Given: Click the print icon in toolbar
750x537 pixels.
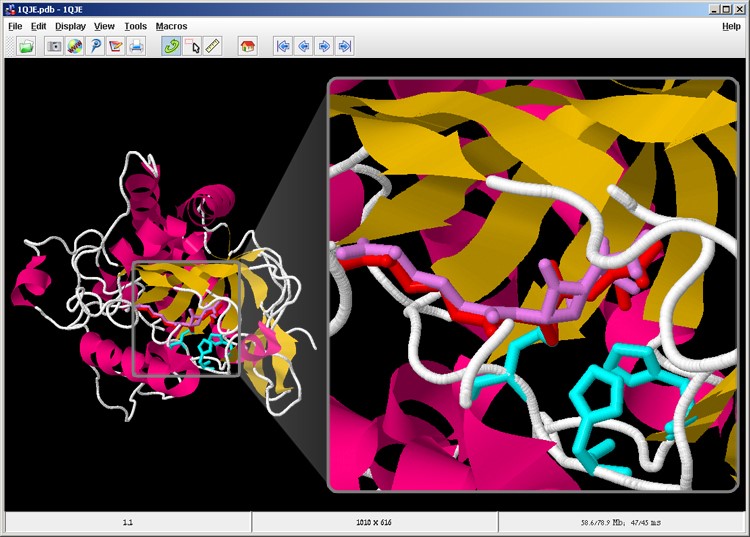Looking at the screenshot, I should [136, 46].
